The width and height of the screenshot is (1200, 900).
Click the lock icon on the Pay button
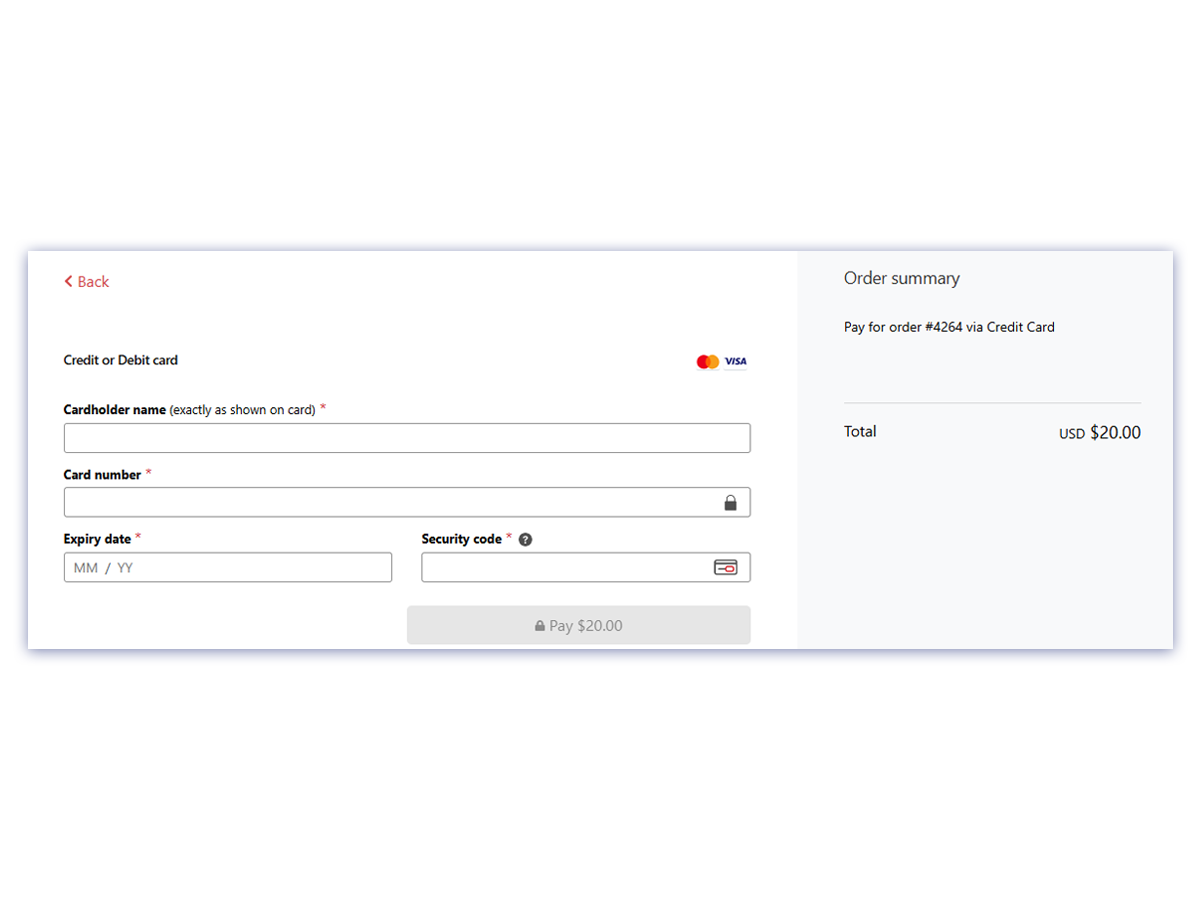(x=541, y=625)
